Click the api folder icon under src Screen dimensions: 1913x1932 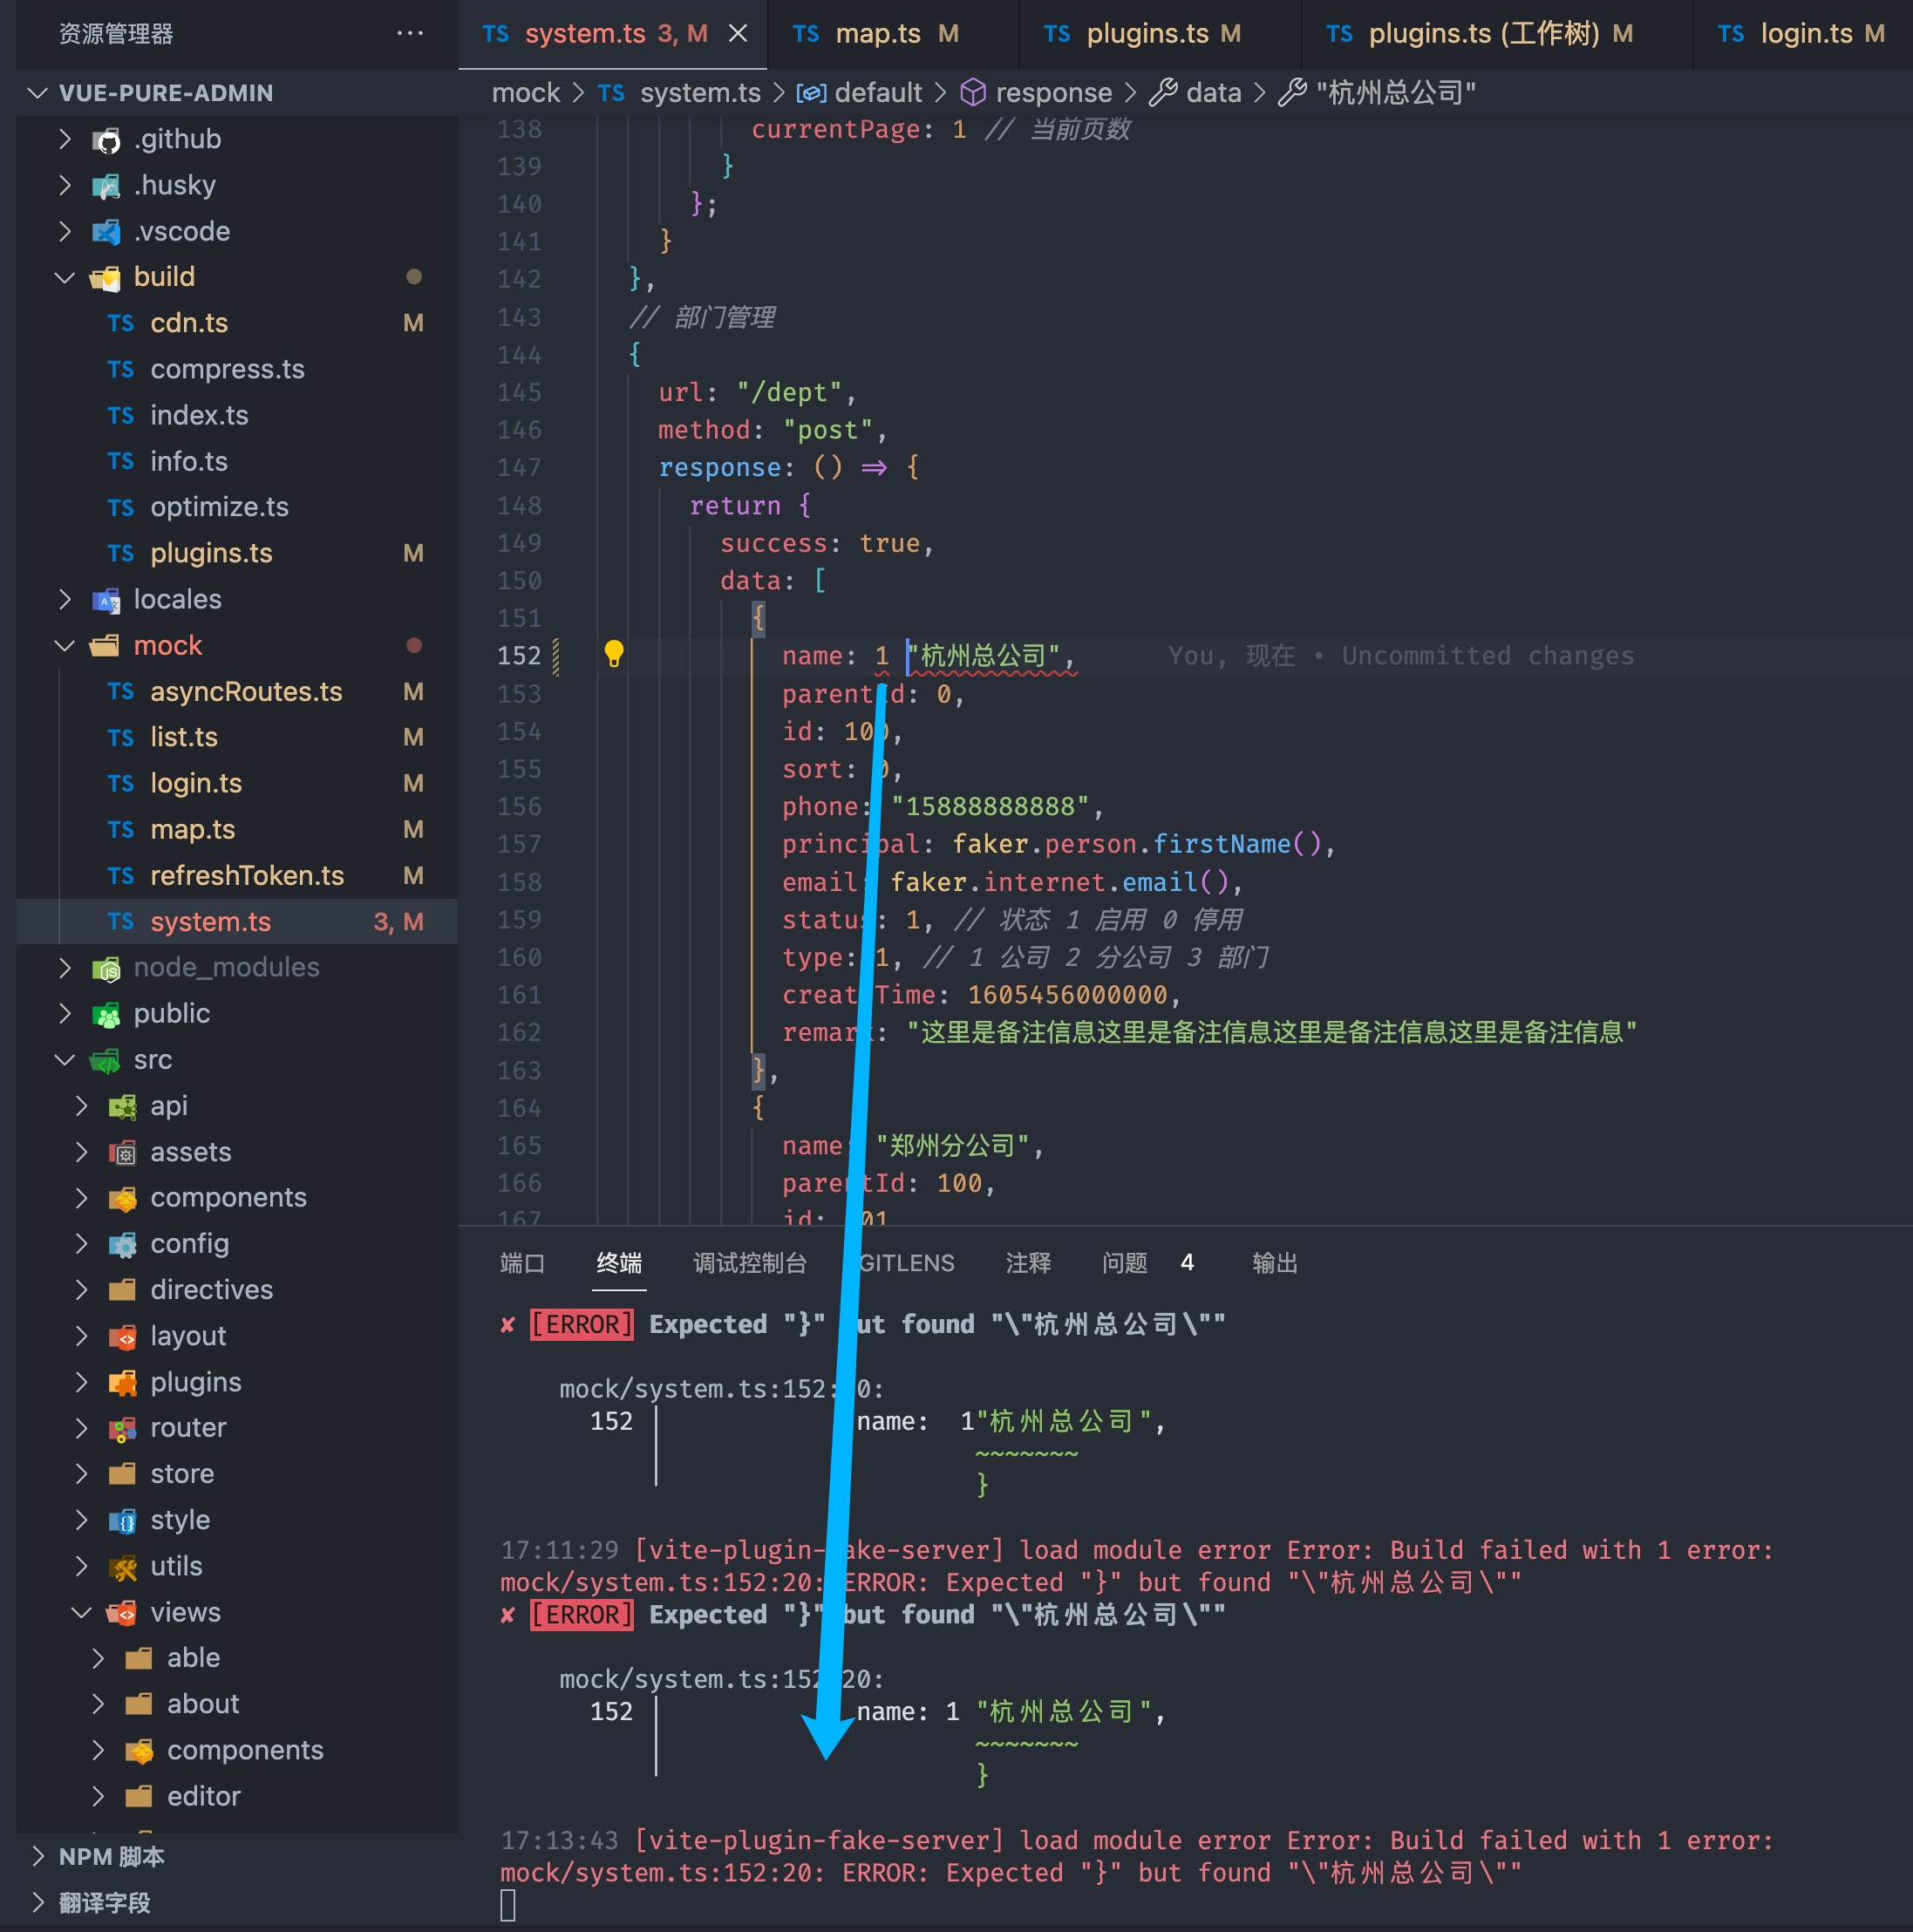click(122, 1106)
